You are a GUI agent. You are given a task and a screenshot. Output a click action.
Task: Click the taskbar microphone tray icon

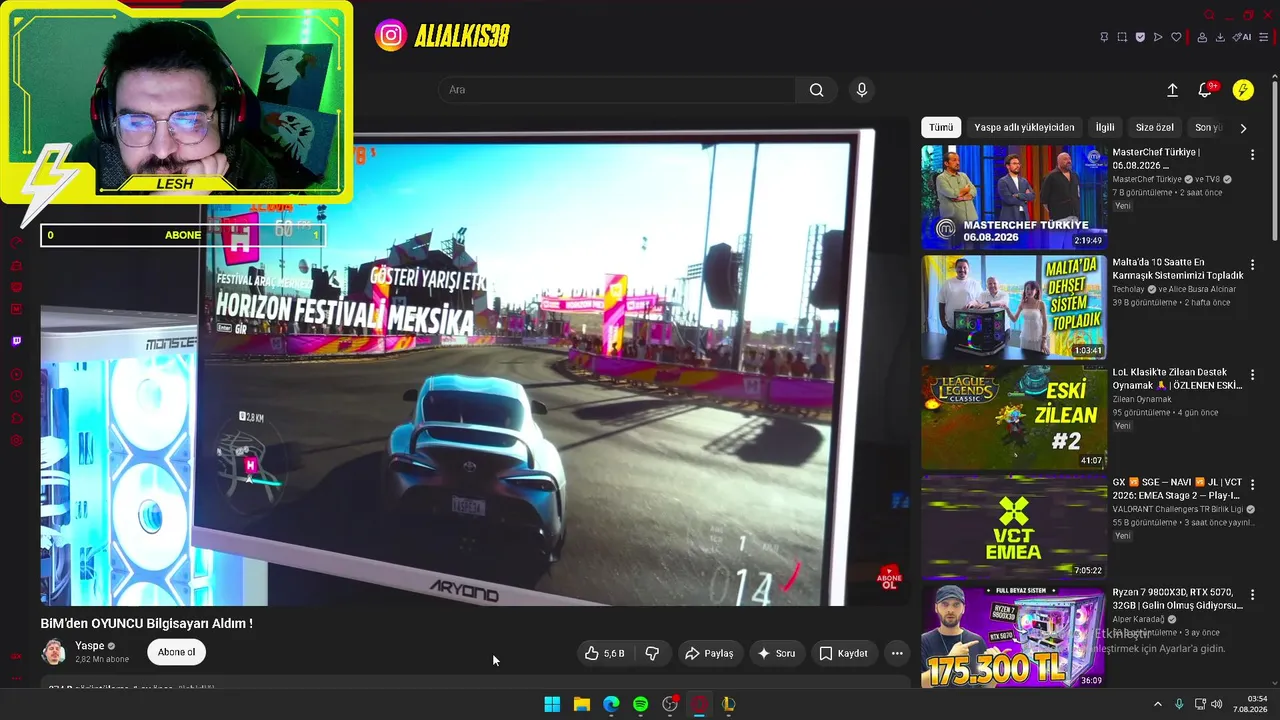pyautogui.click(x=1179, y=704)
